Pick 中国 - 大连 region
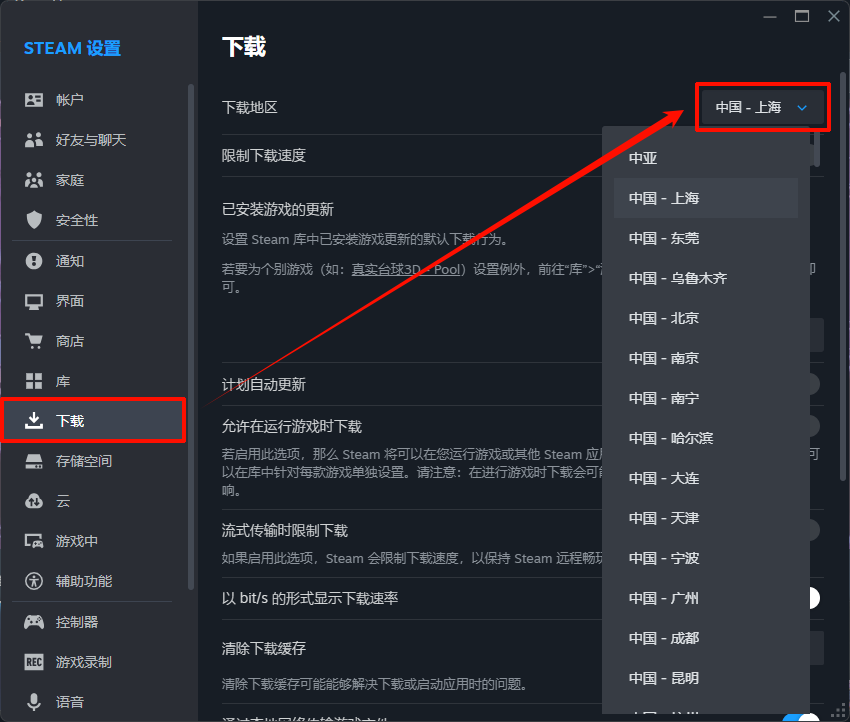Image resolution: width=850 pixels, height=722 pixels. point(705,478)
